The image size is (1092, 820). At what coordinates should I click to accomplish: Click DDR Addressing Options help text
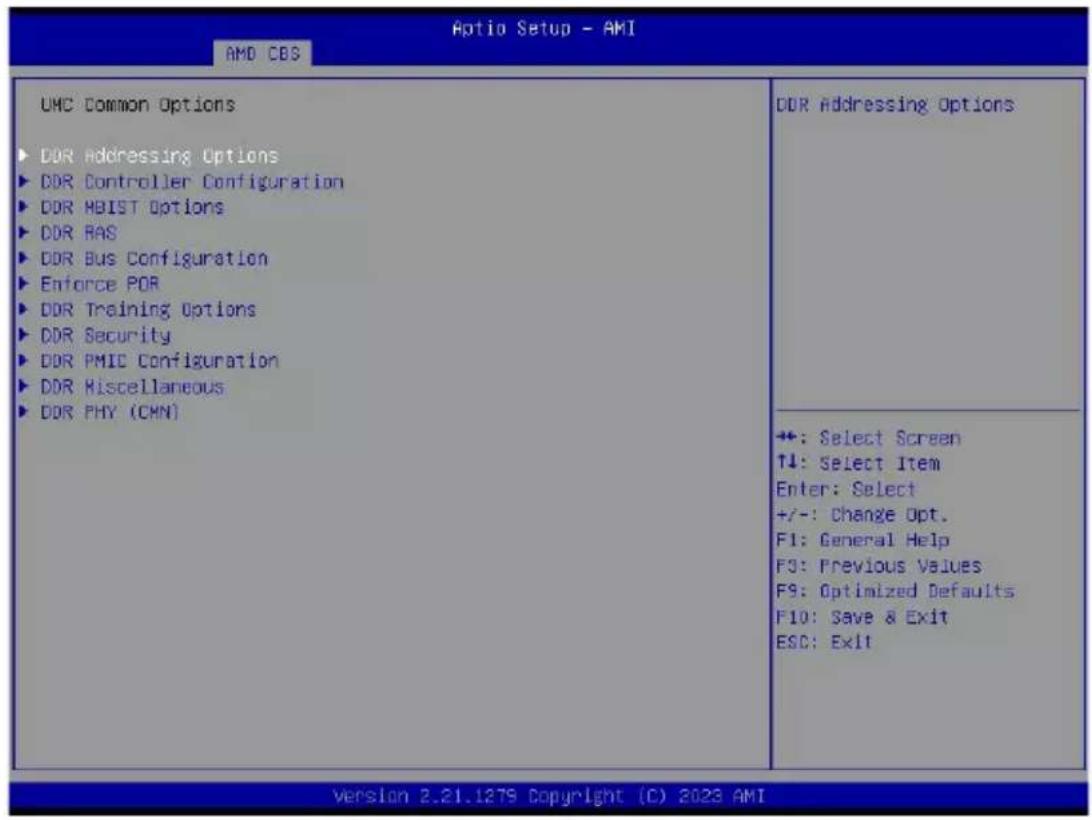coord(895,105)
